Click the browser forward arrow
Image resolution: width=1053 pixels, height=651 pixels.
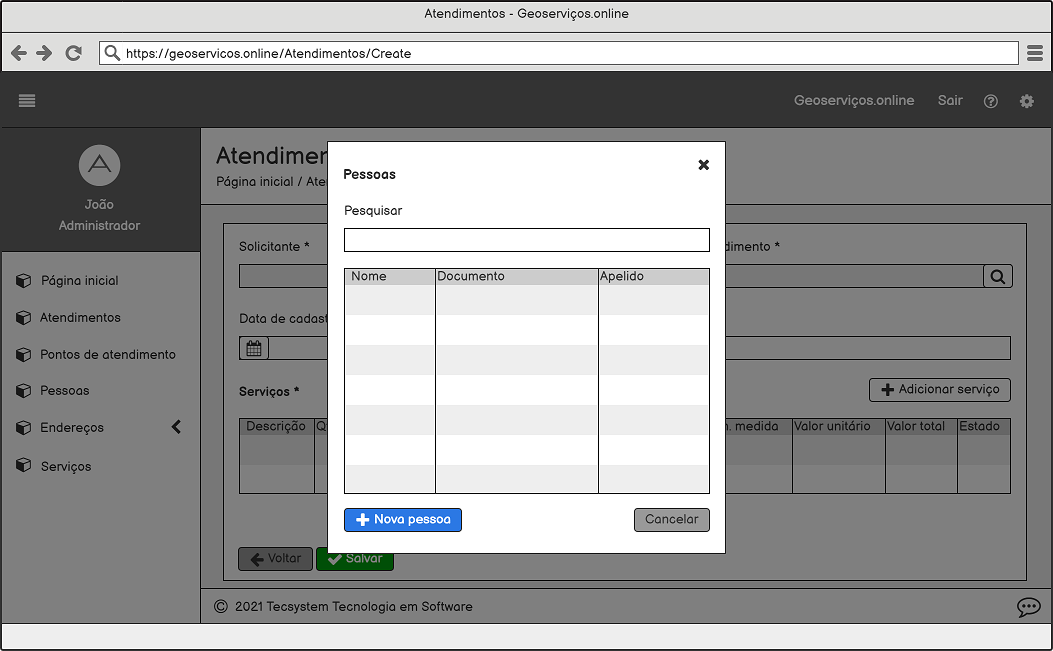click(45, 53)
